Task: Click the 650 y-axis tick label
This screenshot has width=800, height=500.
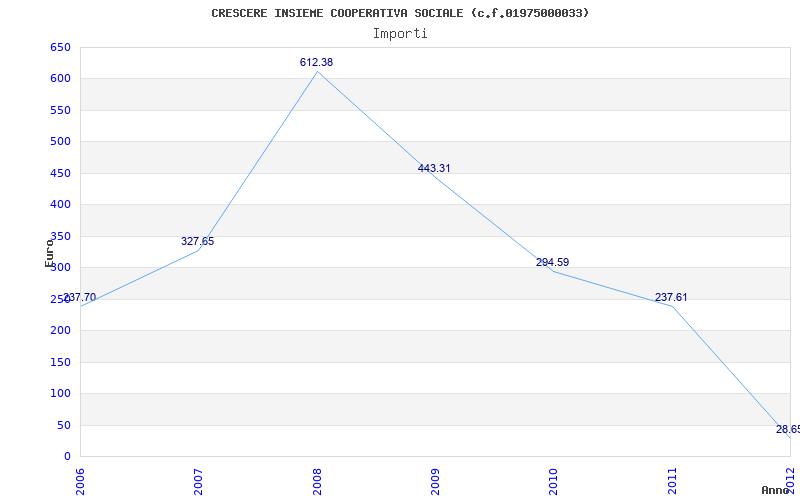Action: tap(60, 47)
